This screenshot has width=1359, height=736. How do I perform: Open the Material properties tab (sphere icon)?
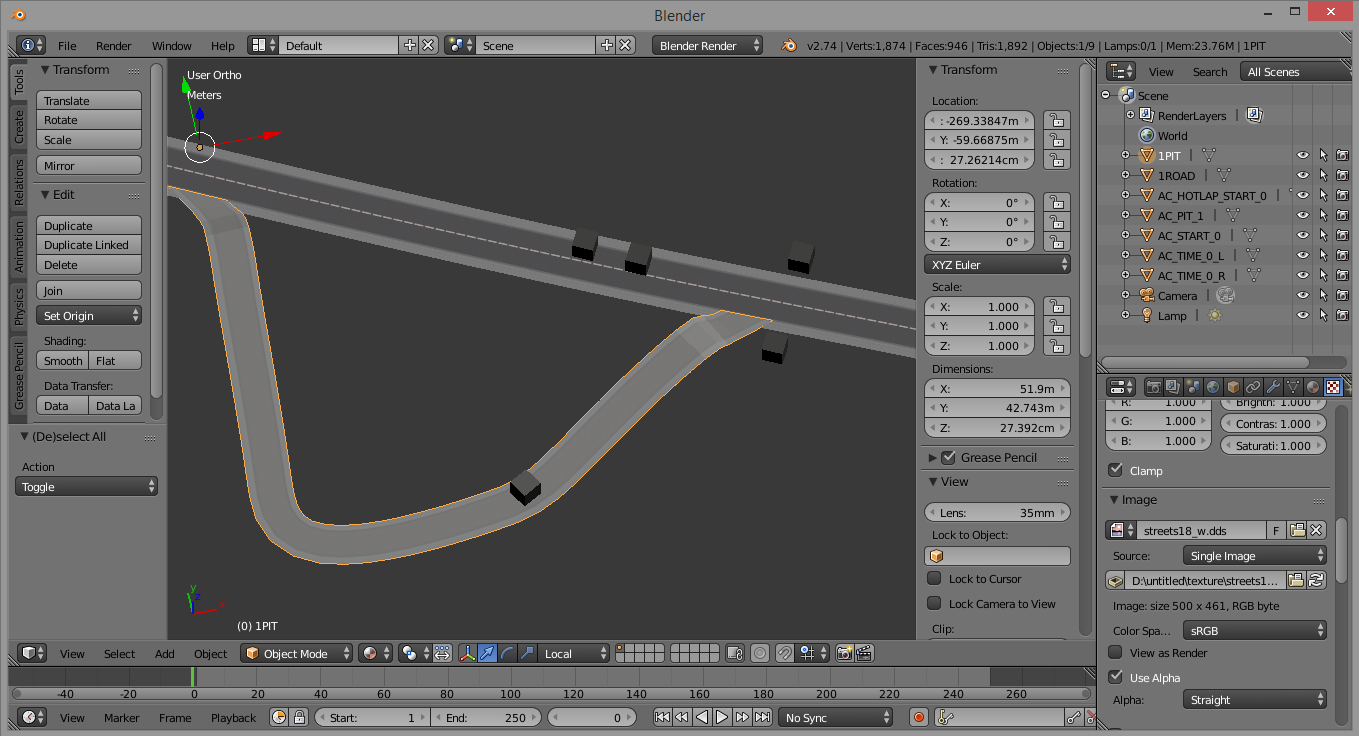pyautogui.click(x=1313, y=387)
